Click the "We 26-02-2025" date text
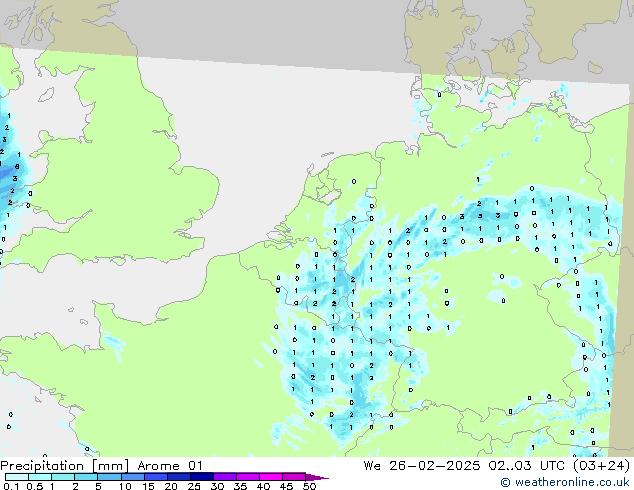The height and width of the screenshot is (490, 634). click(x=422, y=466)
